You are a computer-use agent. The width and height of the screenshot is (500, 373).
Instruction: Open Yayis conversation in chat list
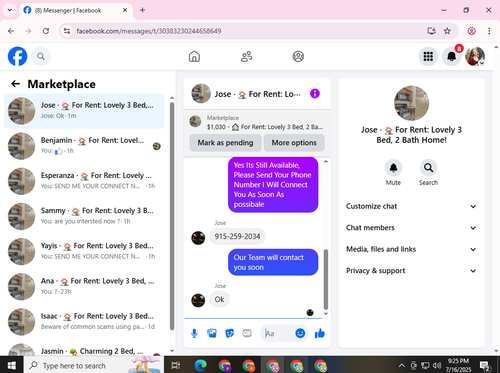click(84, 251)
